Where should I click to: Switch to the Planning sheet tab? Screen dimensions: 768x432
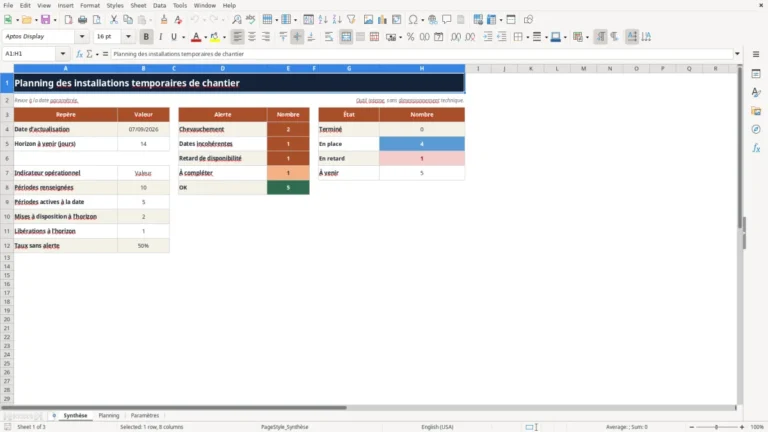[x=109, y=415]
